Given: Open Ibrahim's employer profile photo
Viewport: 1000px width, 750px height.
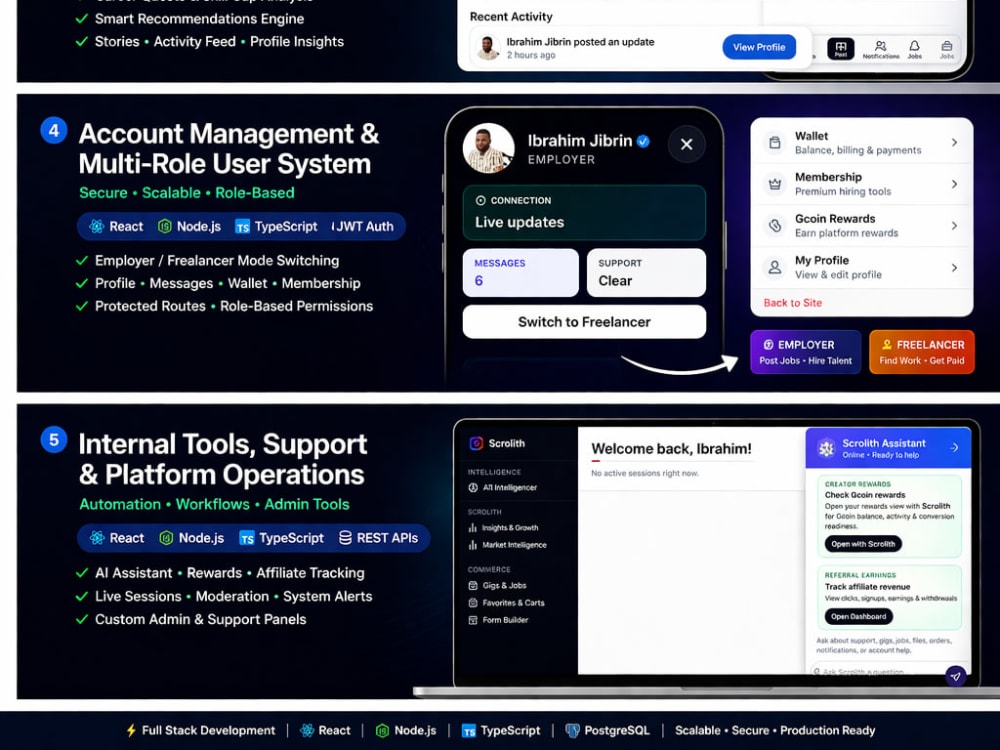Looking at the screenshot, I should point(489,149).
